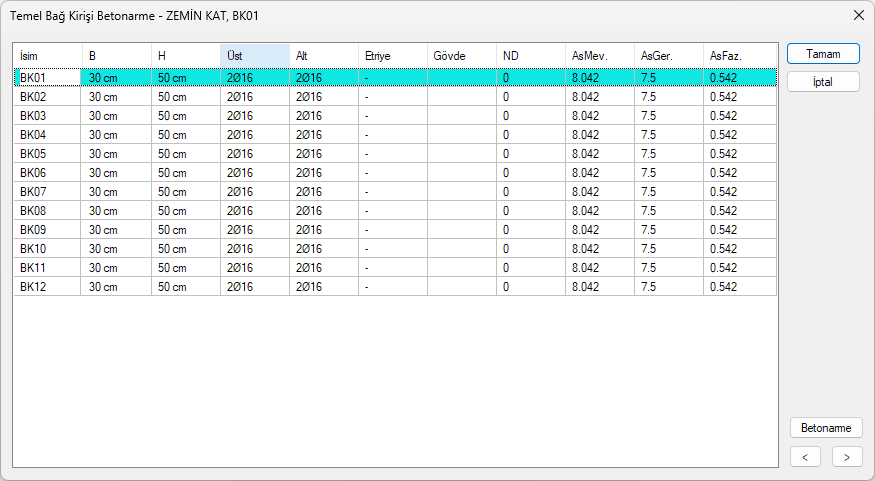Select row BK08 name cell
This screenshot has width=875, height=481.
[47, 210]
